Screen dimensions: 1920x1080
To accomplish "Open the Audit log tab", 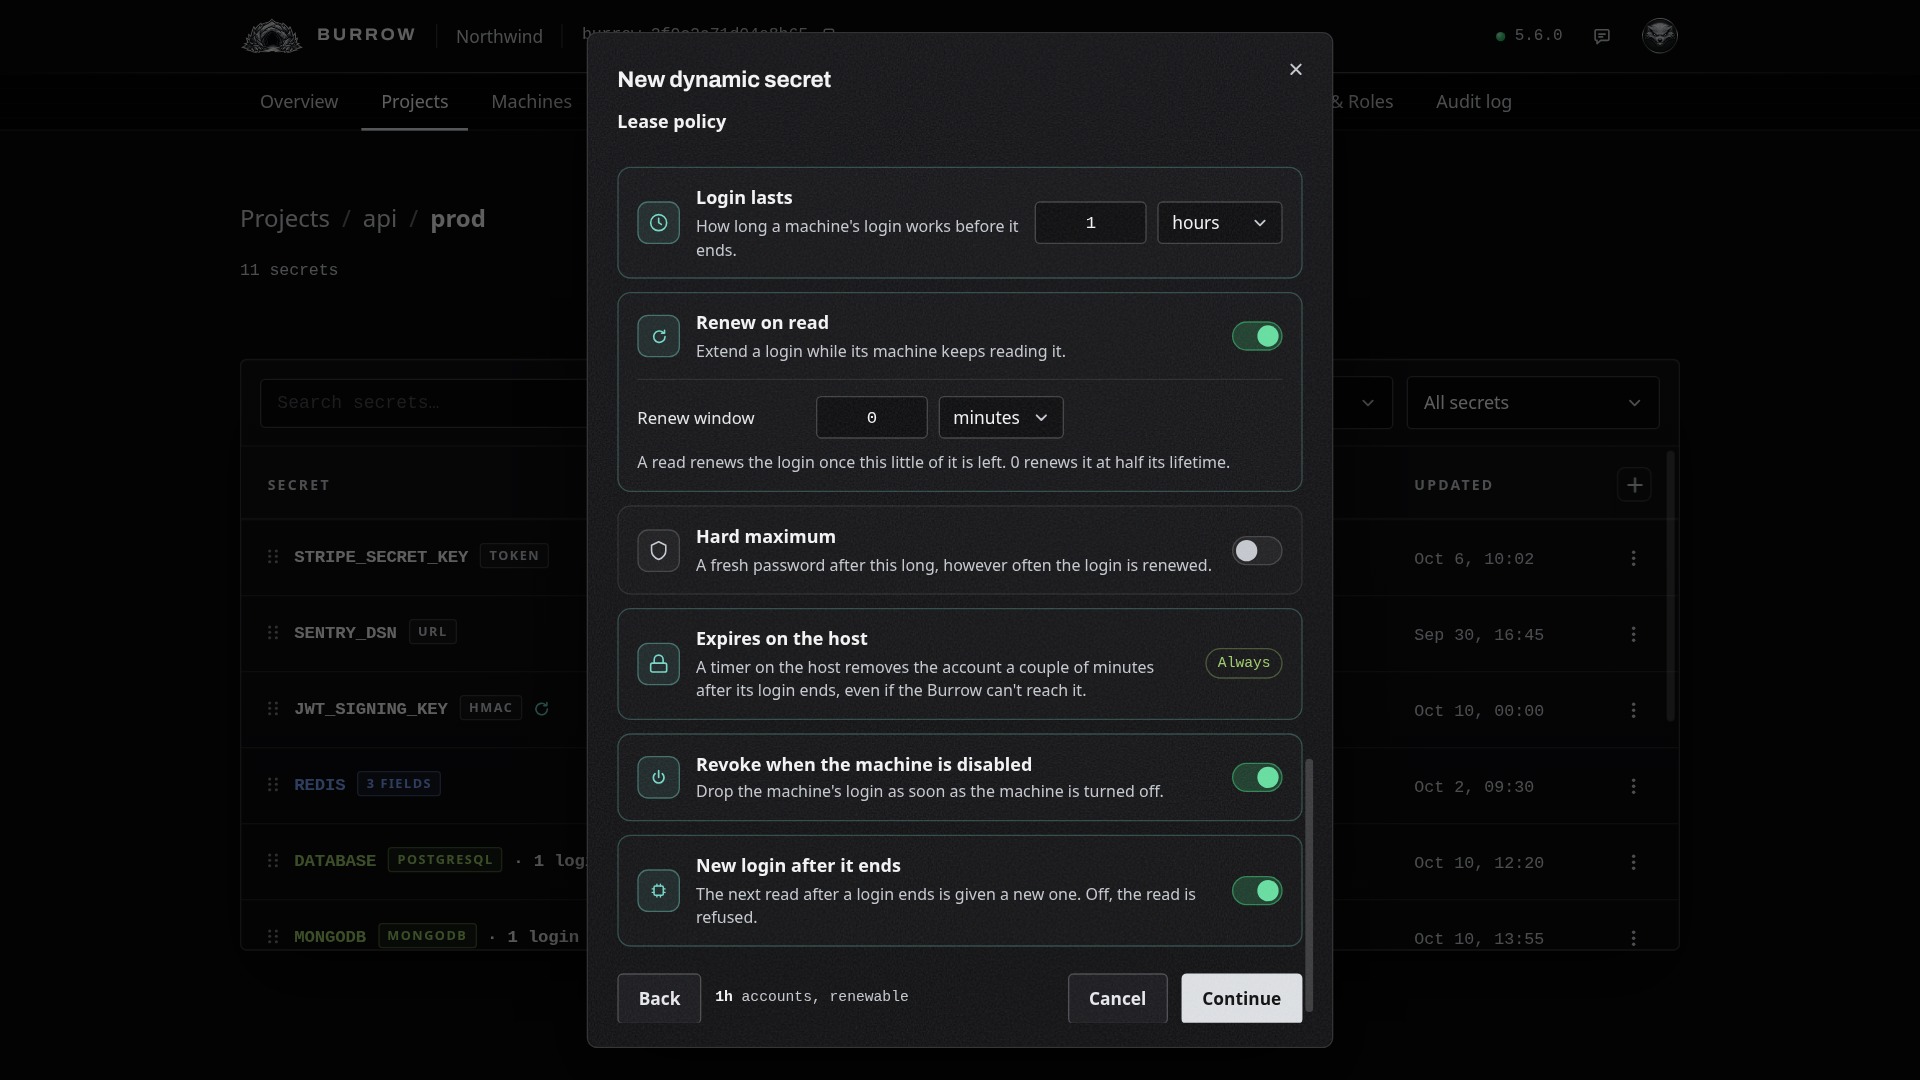I will tap(1474, 102).
